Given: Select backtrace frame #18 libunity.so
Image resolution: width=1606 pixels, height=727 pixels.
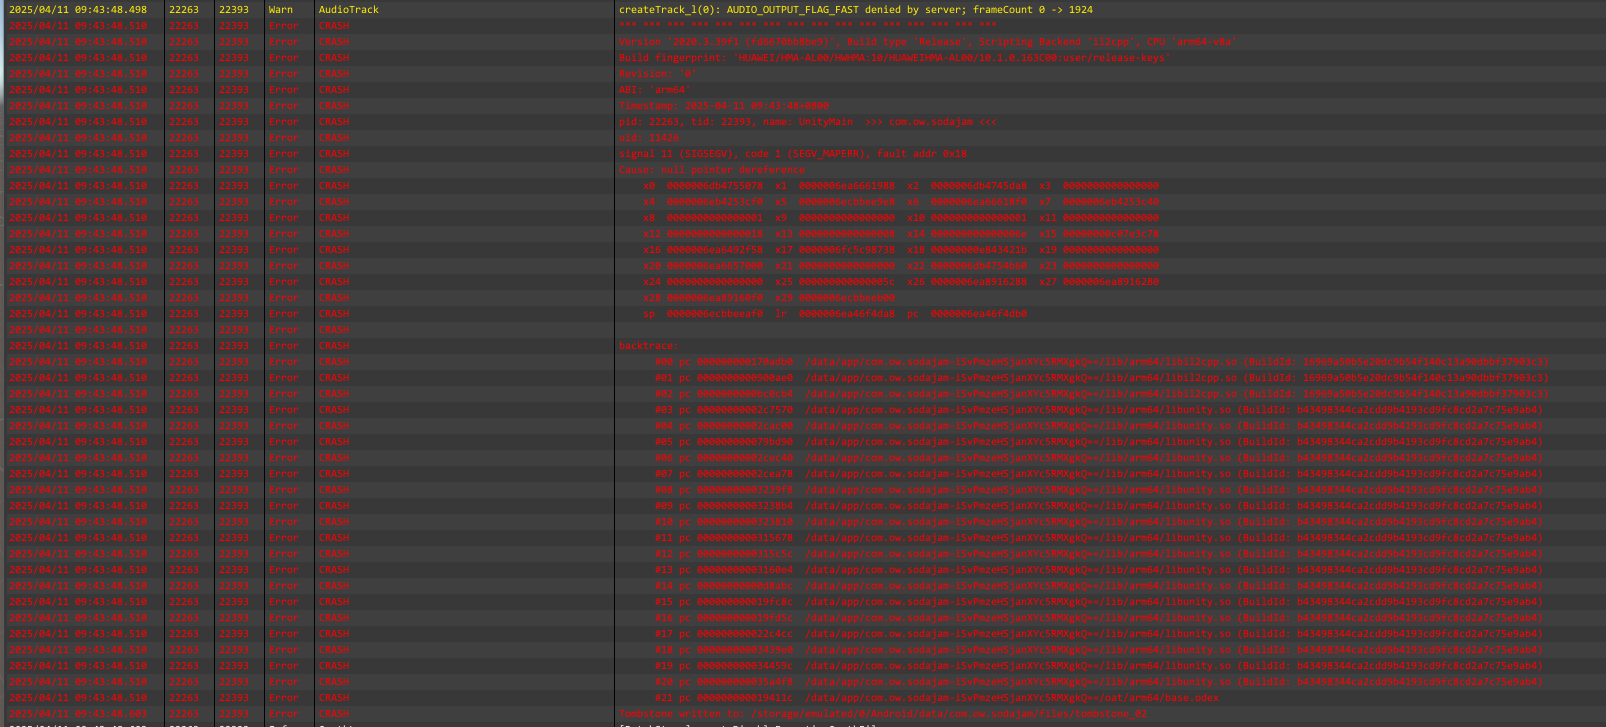Looking at the screenshot, I should point(1099,650).
